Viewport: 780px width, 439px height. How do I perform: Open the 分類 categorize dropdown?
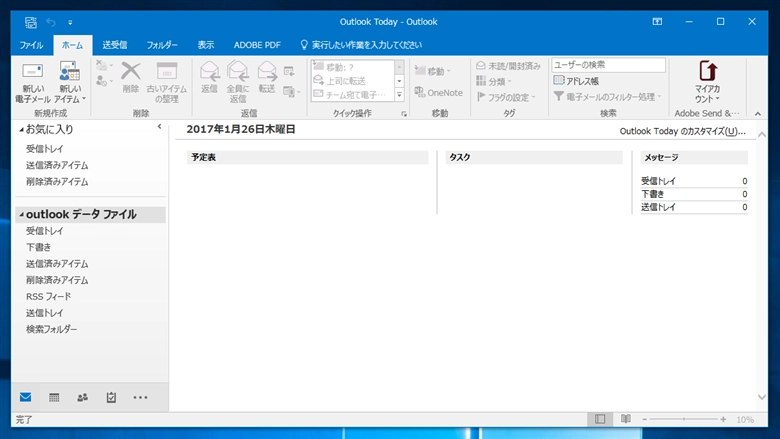click(493, 81)
